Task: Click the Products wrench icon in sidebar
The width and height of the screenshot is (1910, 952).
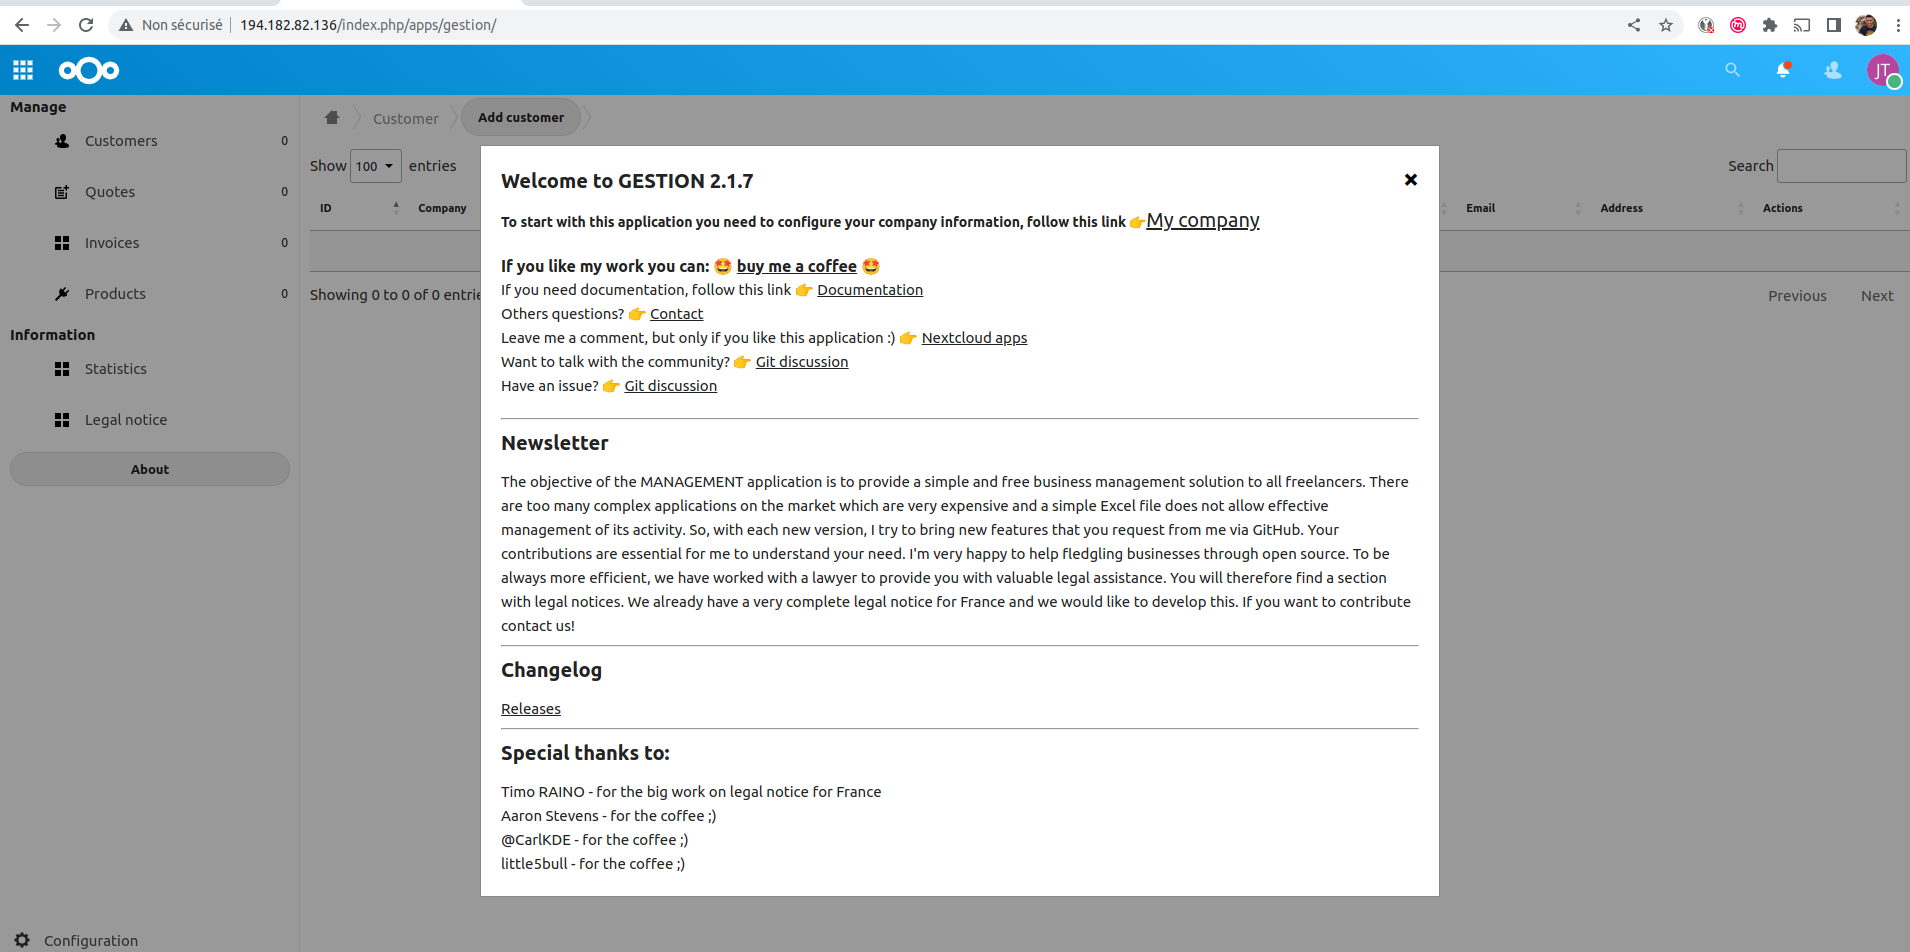Action: pos(62,294)
